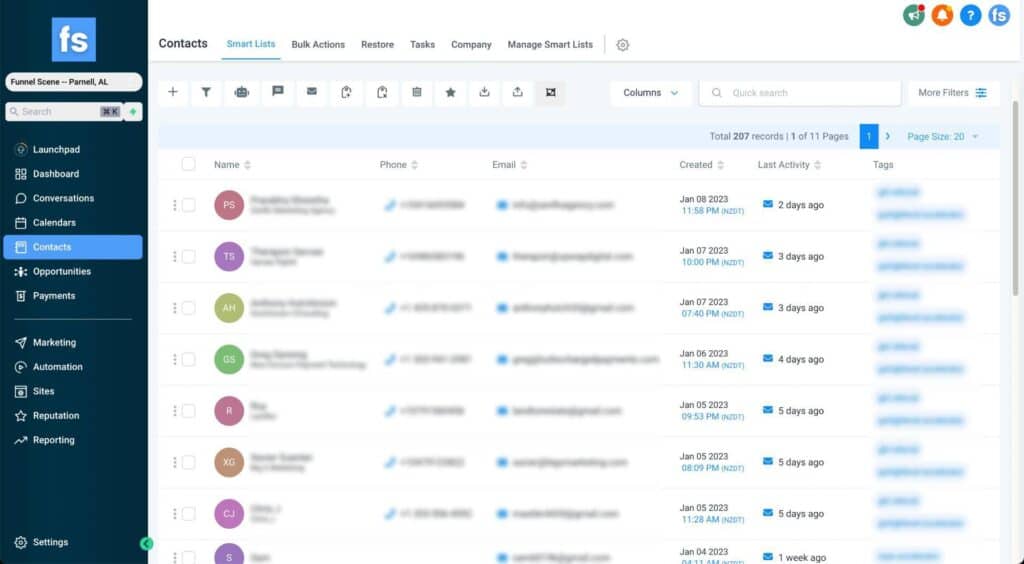The height and width of the screenshot is (564, 1024).
Task: Select checkbox for contact AH row
Action: (x=188, y=308)
